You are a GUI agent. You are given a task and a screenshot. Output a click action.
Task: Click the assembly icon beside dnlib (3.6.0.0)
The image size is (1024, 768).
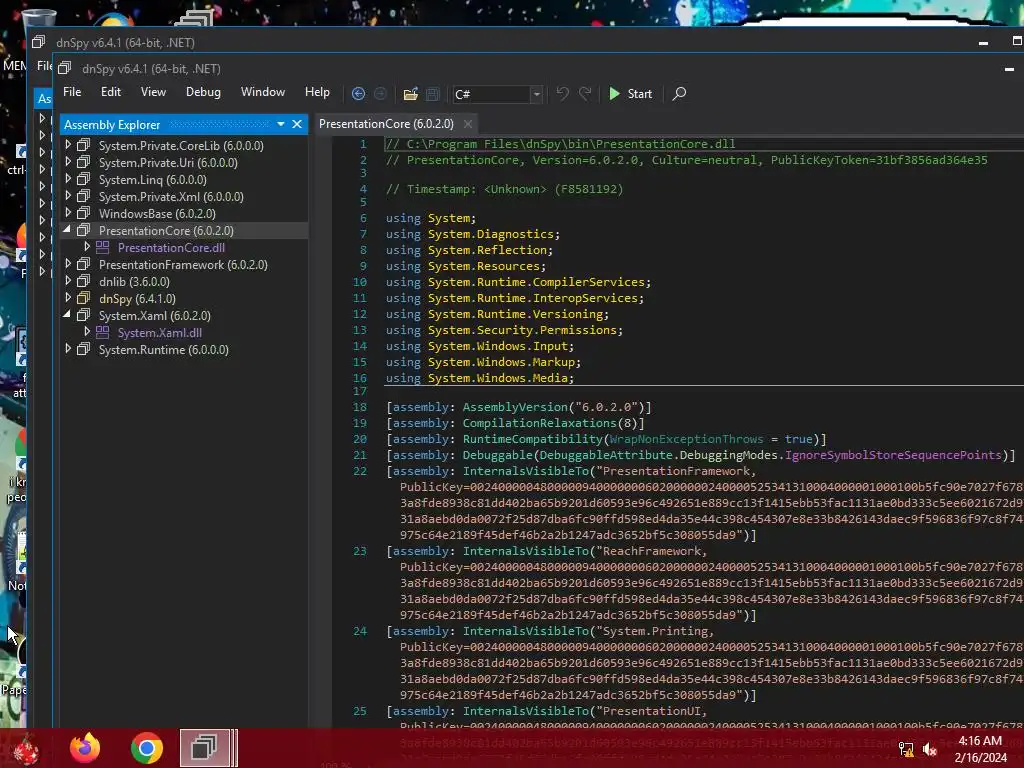click(84, 281)
